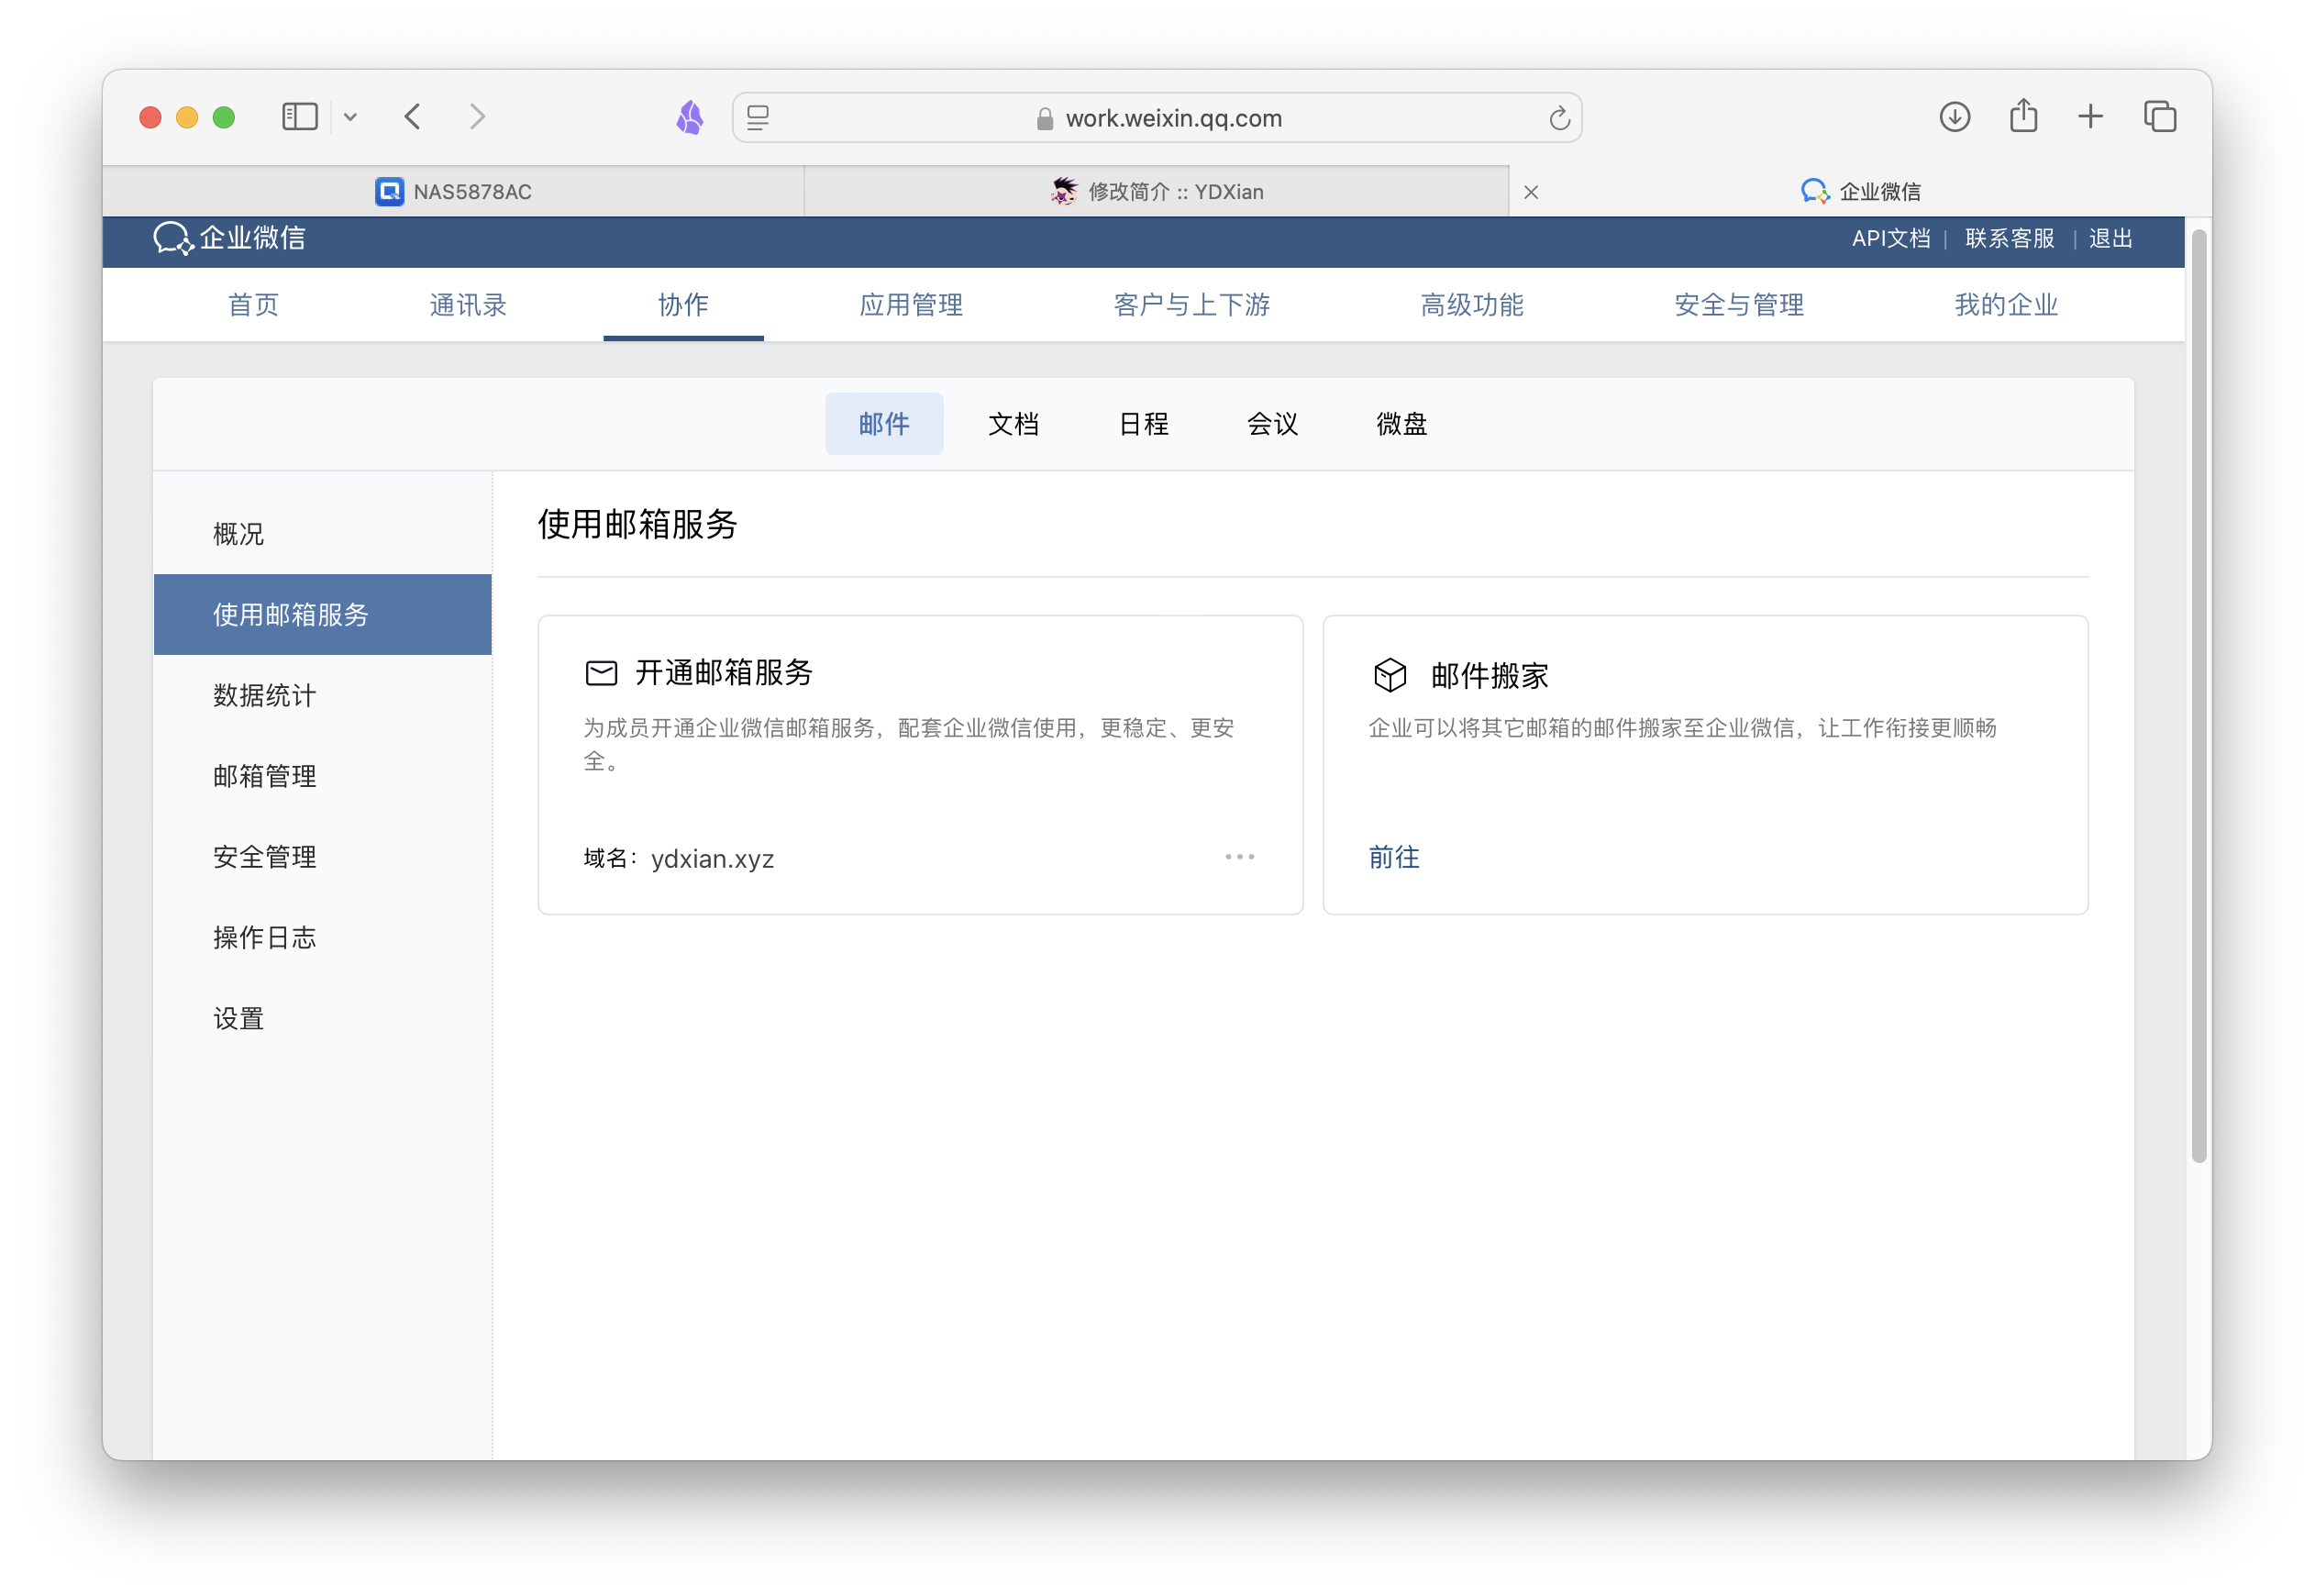The image size is (2315, 1596).
Task: Open the Share button in Safari toolbar
Action: 2023,116
